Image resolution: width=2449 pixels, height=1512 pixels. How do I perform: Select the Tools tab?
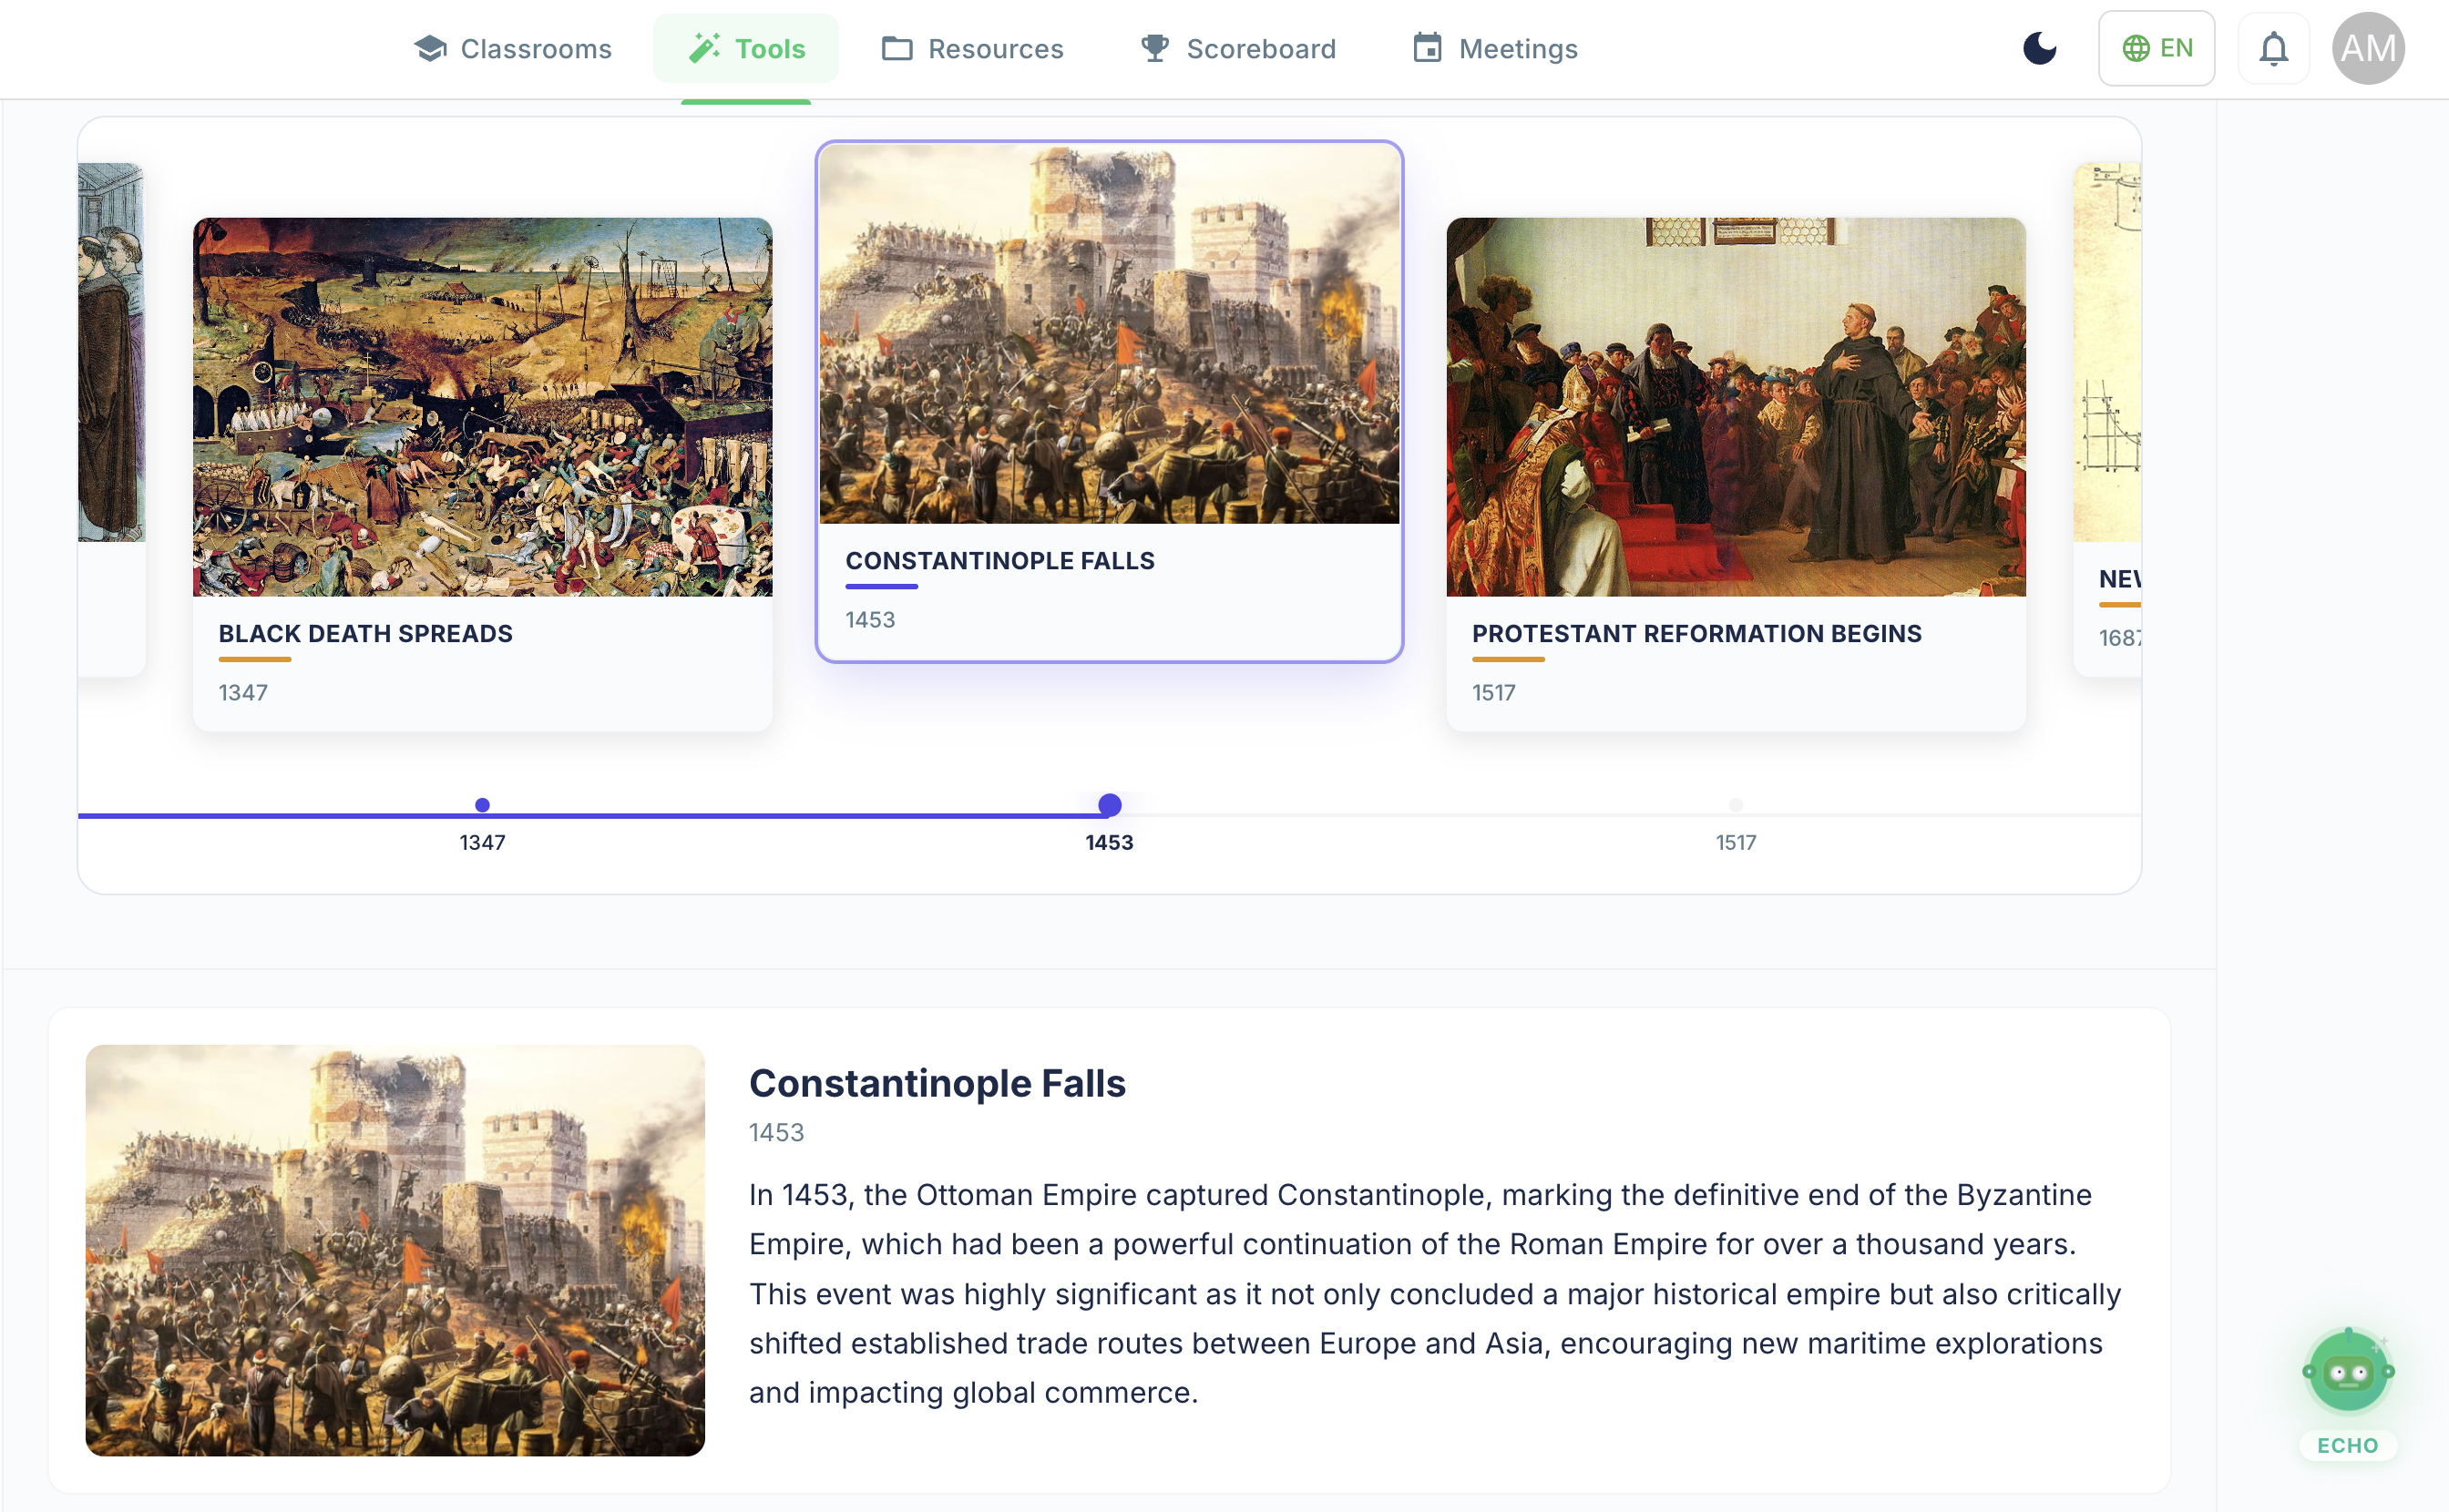coord(746,48)
